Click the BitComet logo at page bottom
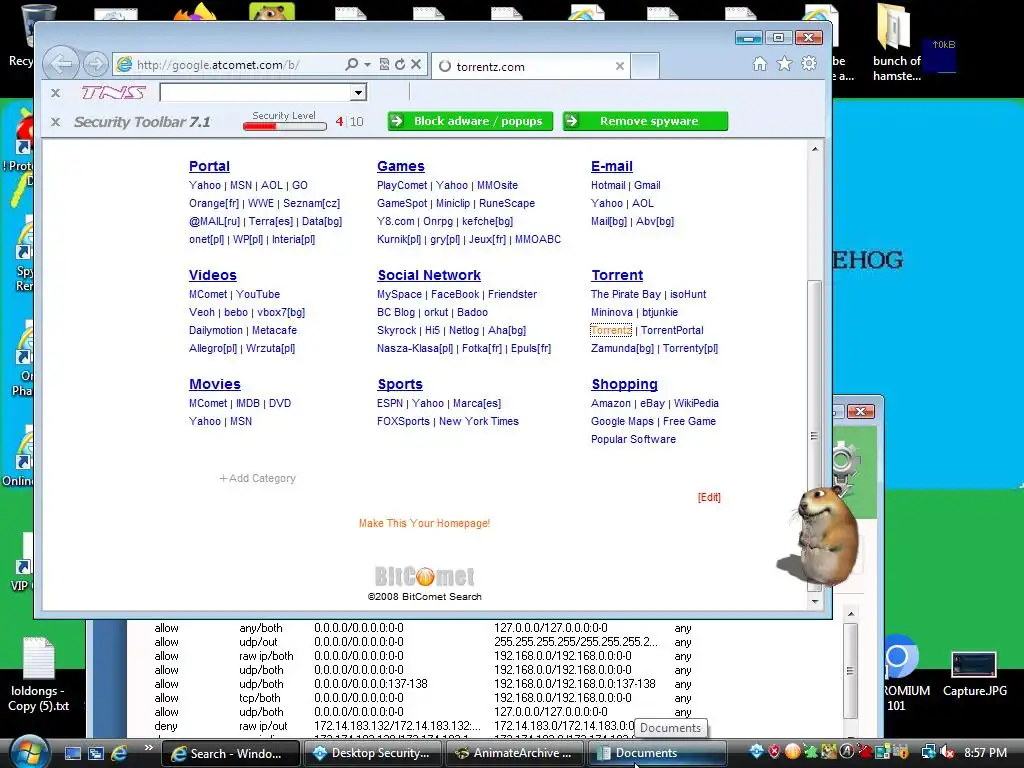The image size is (1024, 768). (x=424, y=576)
